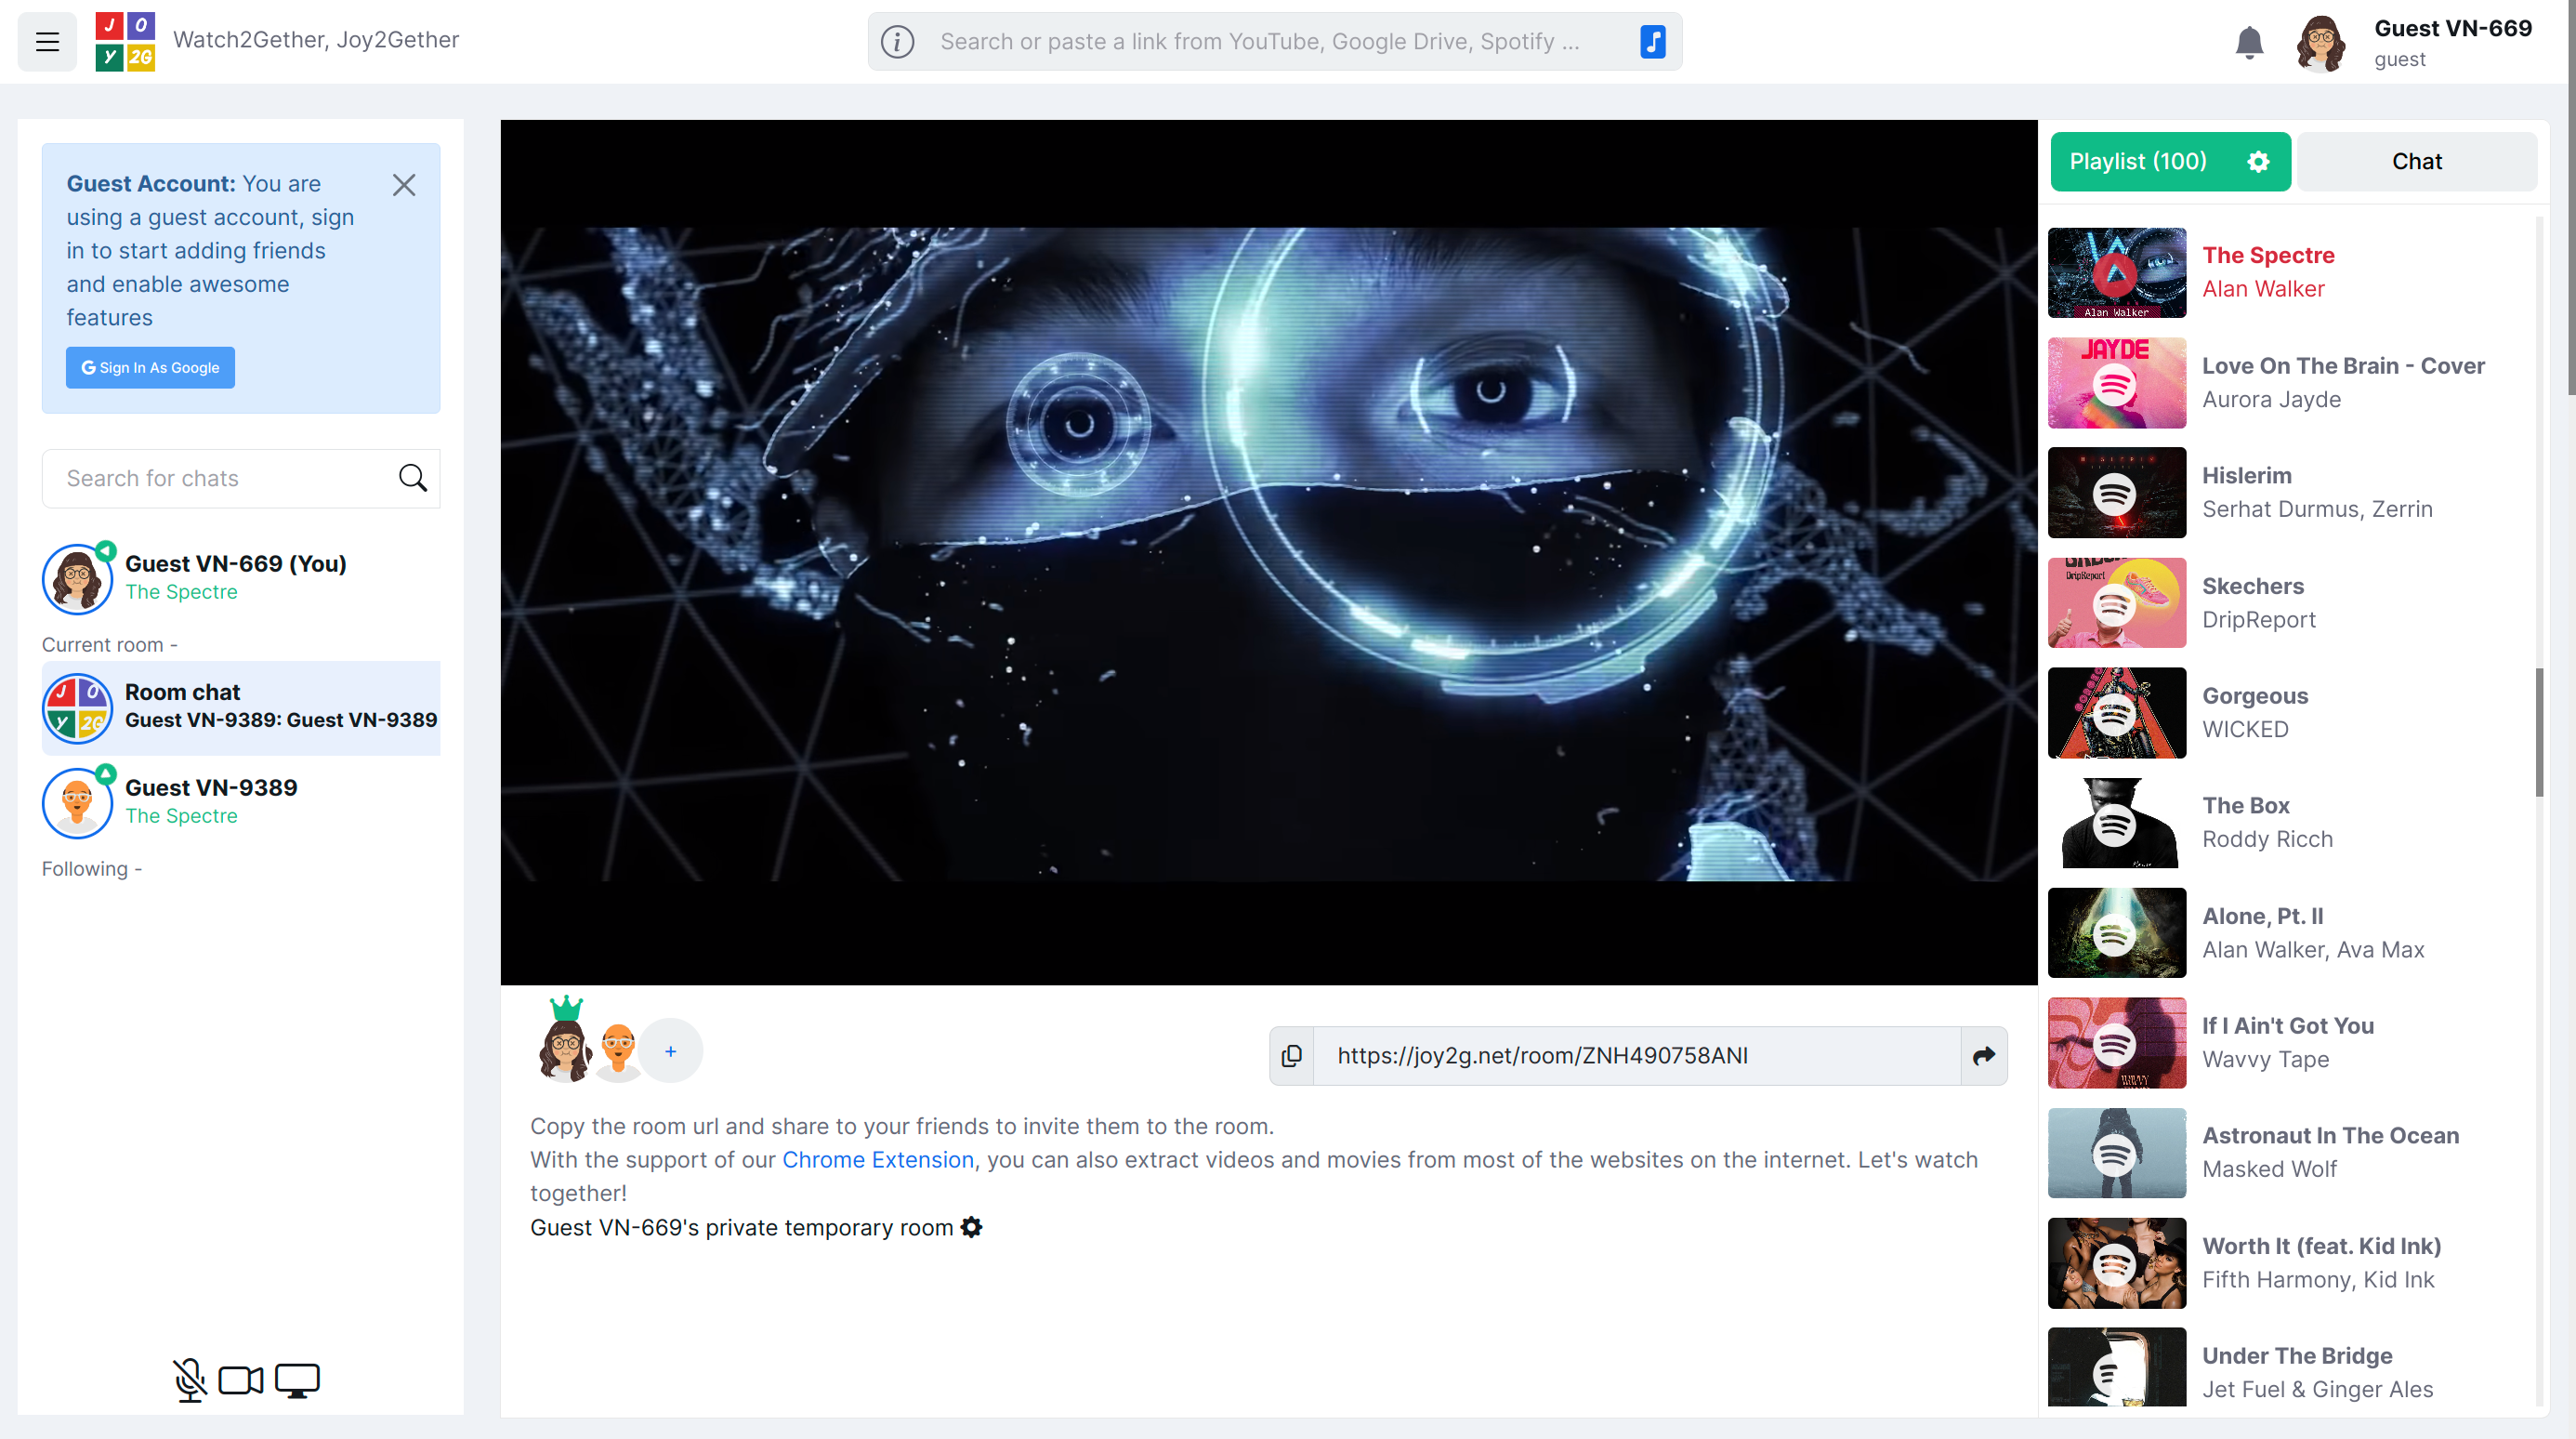Switch to the Chat tab

pos(2416,161)
